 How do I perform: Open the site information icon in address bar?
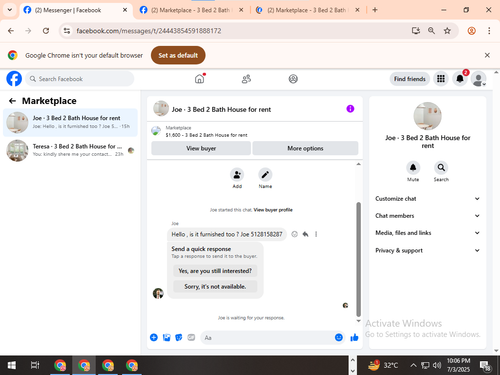(67, 31)
